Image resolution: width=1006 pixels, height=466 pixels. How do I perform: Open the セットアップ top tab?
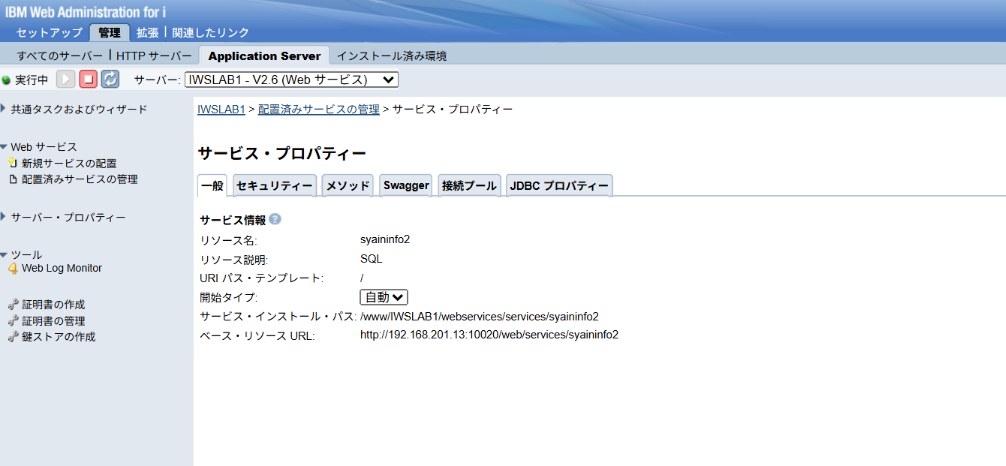[49, 33]
